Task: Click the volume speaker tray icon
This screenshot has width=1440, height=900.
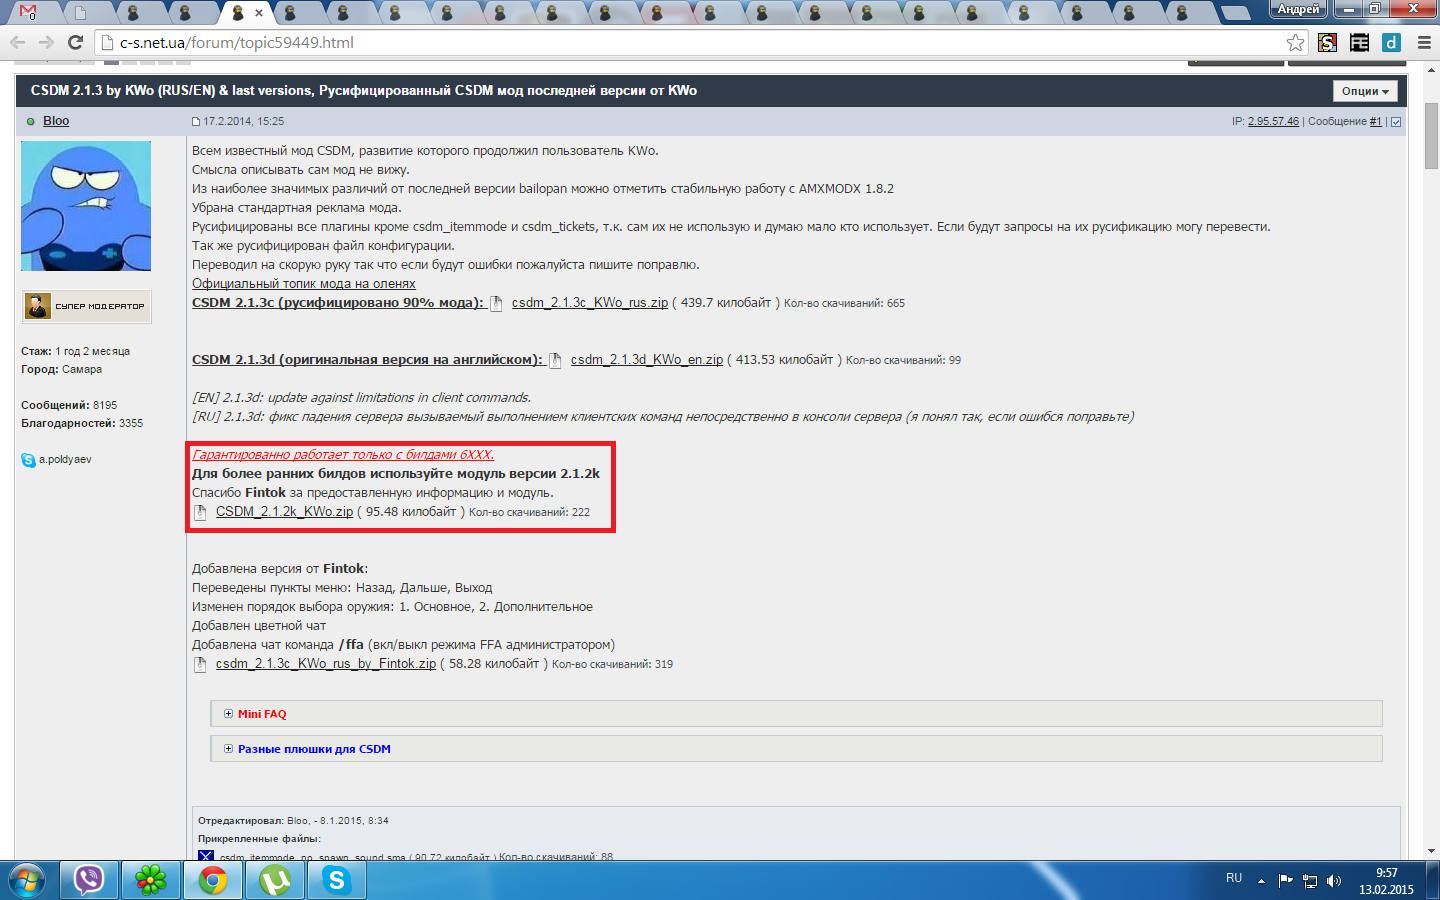Action: (1334, 881)
